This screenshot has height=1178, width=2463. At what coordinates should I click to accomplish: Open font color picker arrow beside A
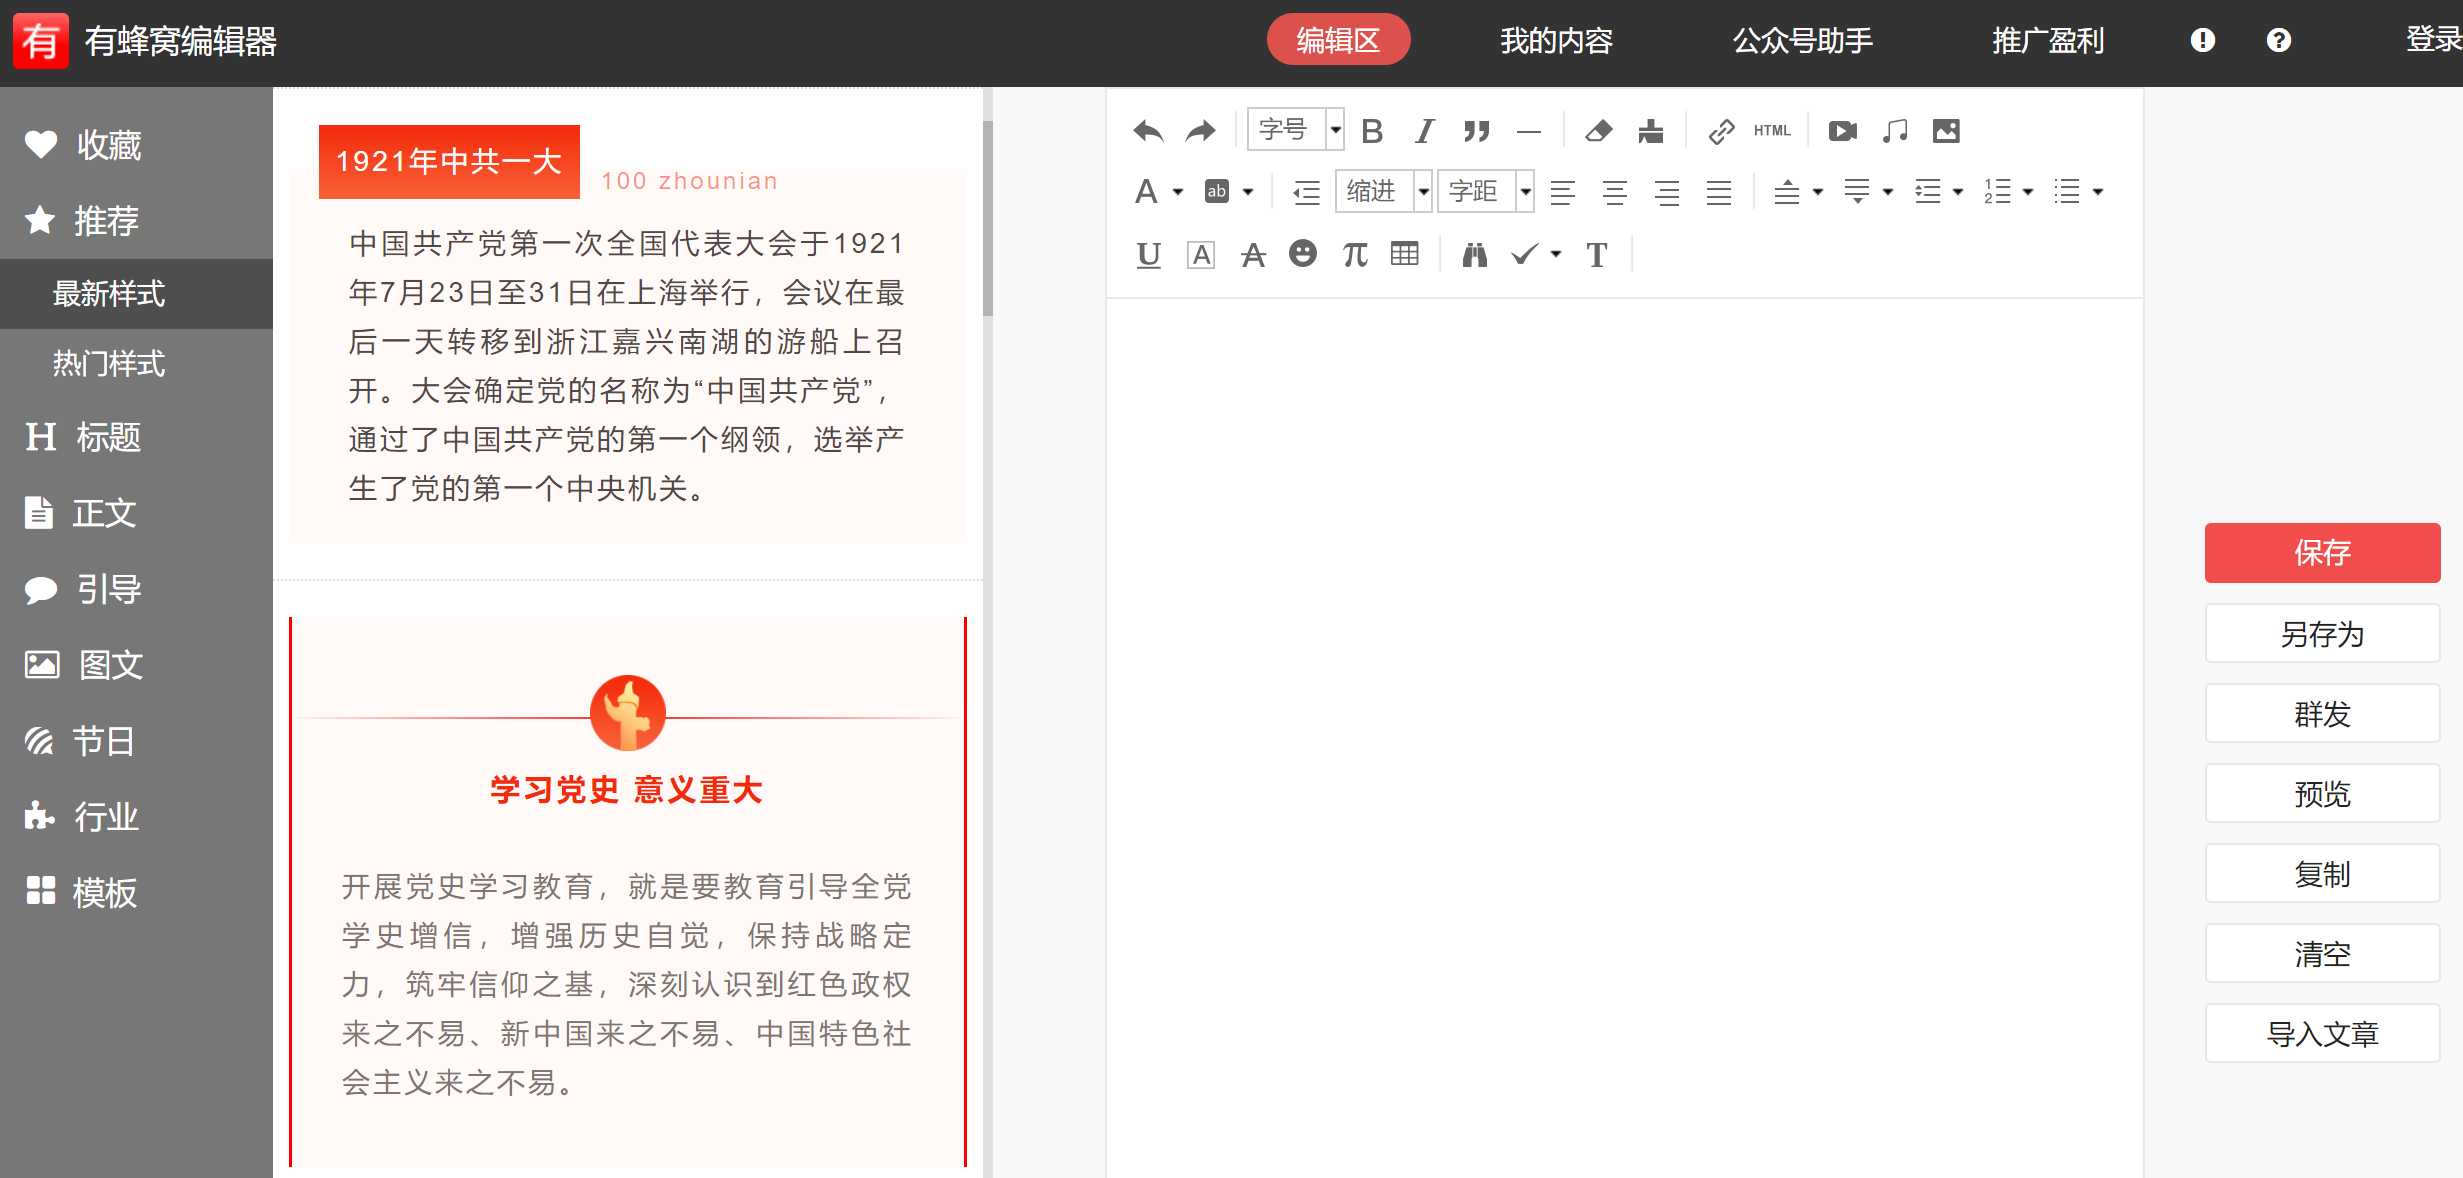click(x=1178, y=192)
